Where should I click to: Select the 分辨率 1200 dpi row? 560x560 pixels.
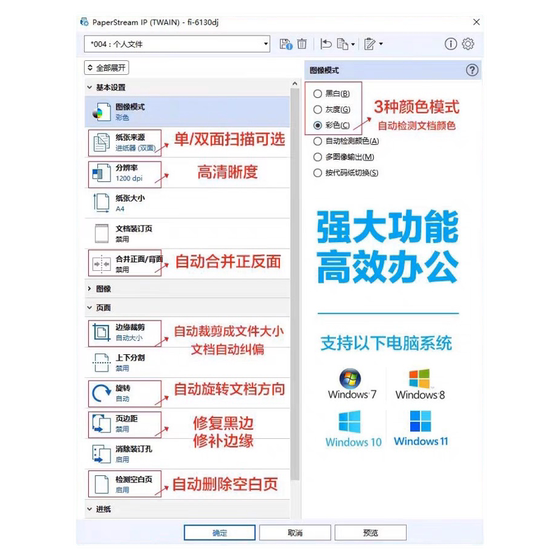pos(187,173)
